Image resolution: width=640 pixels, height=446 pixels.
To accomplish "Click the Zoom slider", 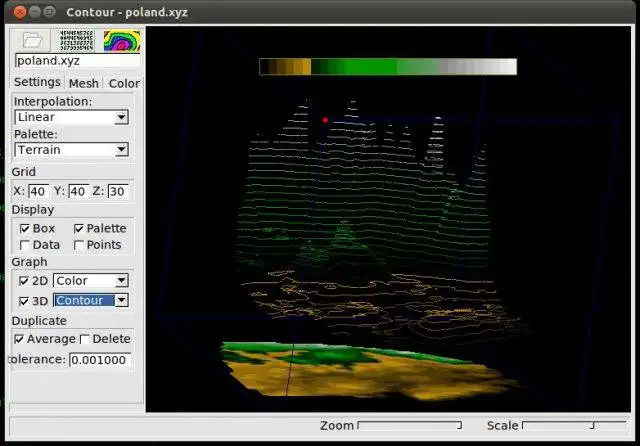I will [x=409, y=425].
